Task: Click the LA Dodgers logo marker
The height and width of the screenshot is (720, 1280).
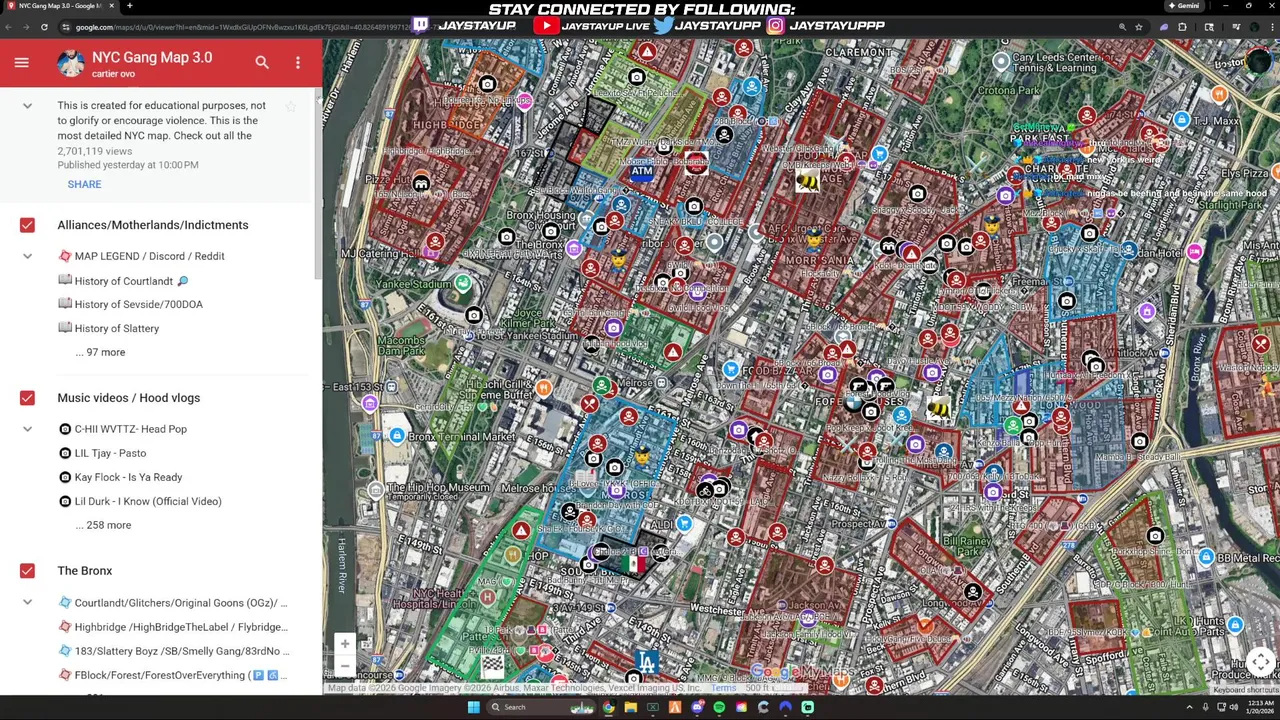Action: coord(647,662)
